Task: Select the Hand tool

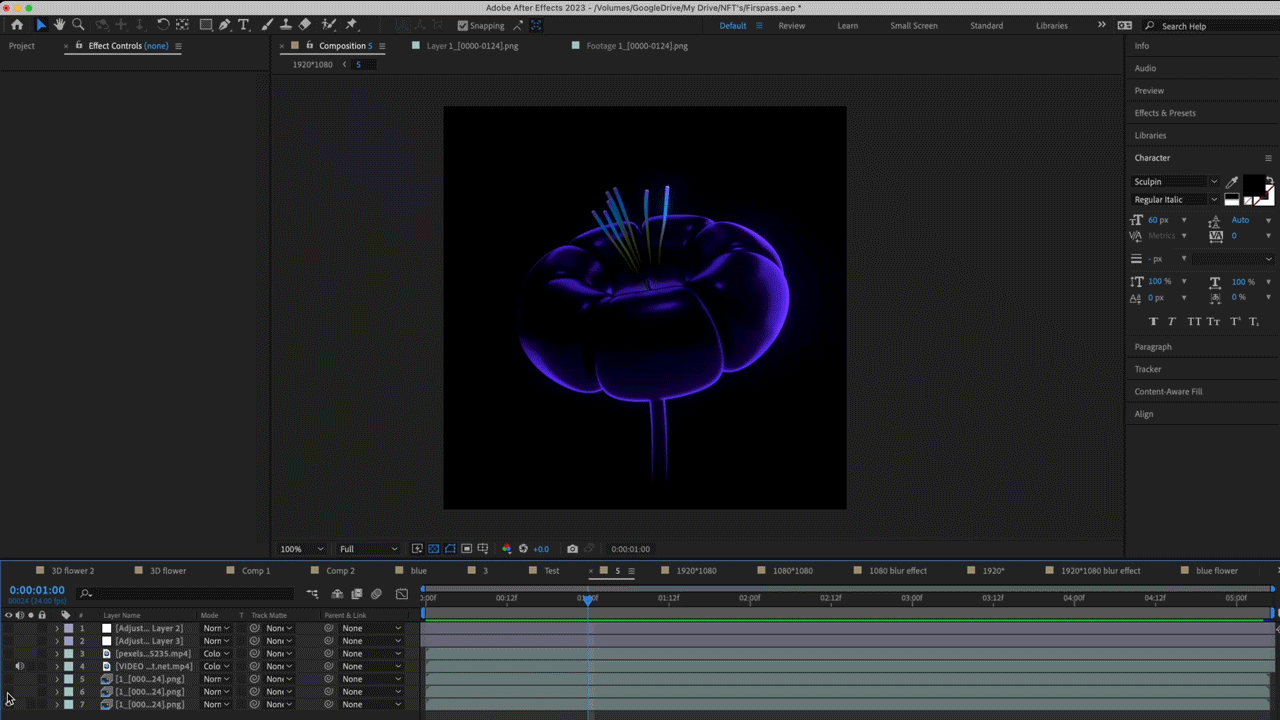Action: point(59,25)
